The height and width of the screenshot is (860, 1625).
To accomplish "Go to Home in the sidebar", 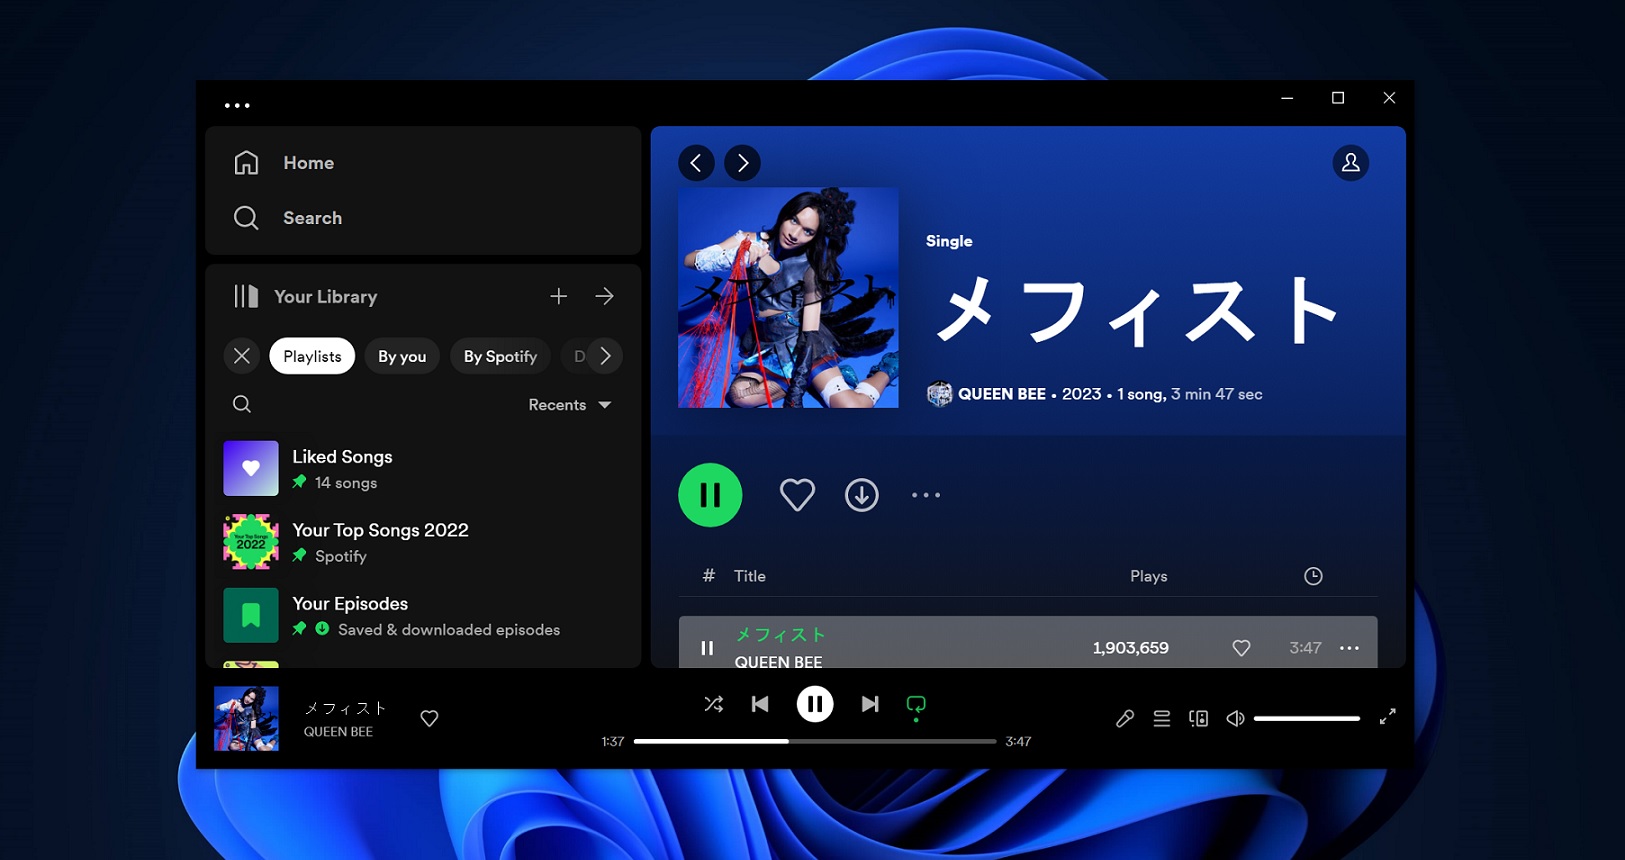I will pyautogui.click(x=308, y=163).
